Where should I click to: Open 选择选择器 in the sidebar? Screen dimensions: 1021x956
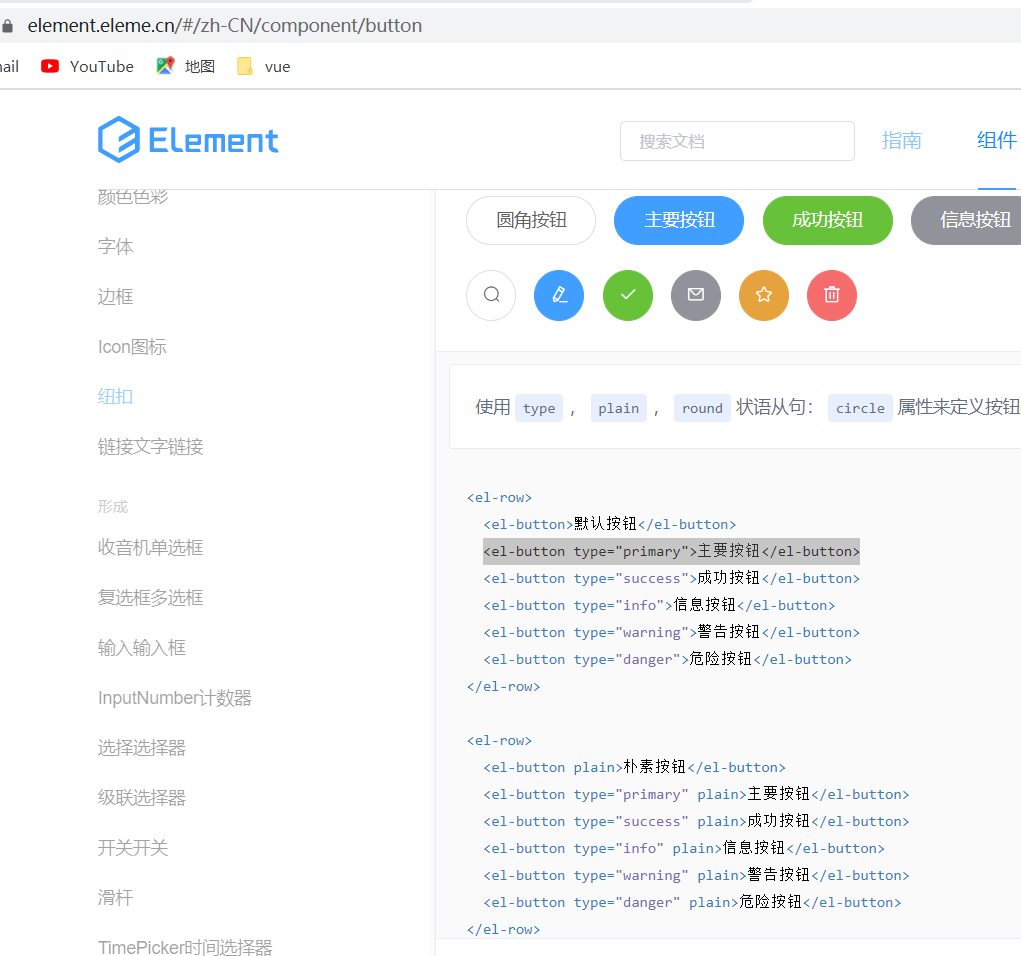(x=141, y=748)
